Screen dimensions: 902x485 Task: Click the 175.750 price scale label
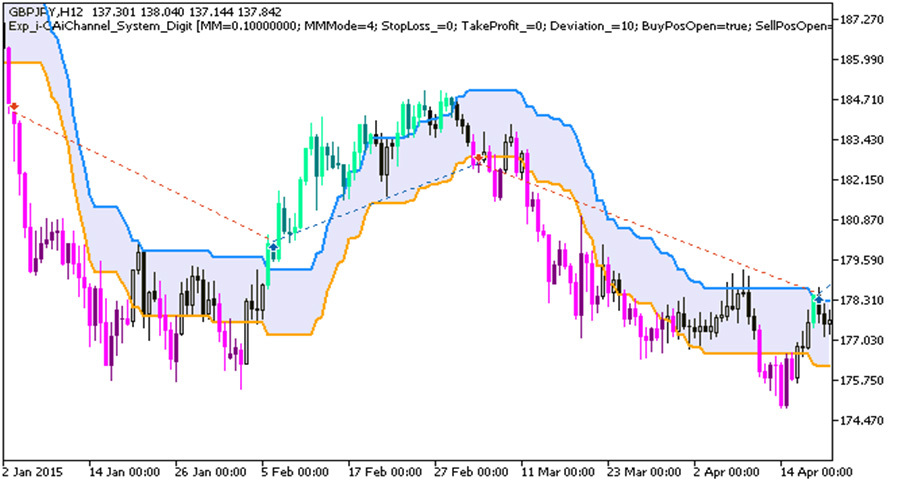pos(861,381)
